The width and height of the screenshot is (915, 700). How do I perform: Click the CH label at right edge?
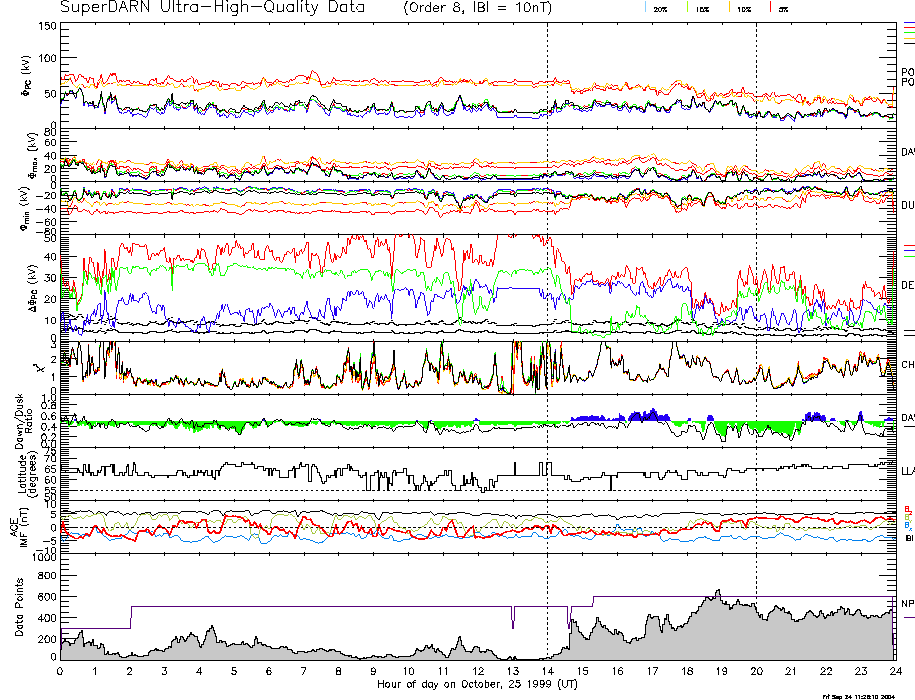pos(907,366)
